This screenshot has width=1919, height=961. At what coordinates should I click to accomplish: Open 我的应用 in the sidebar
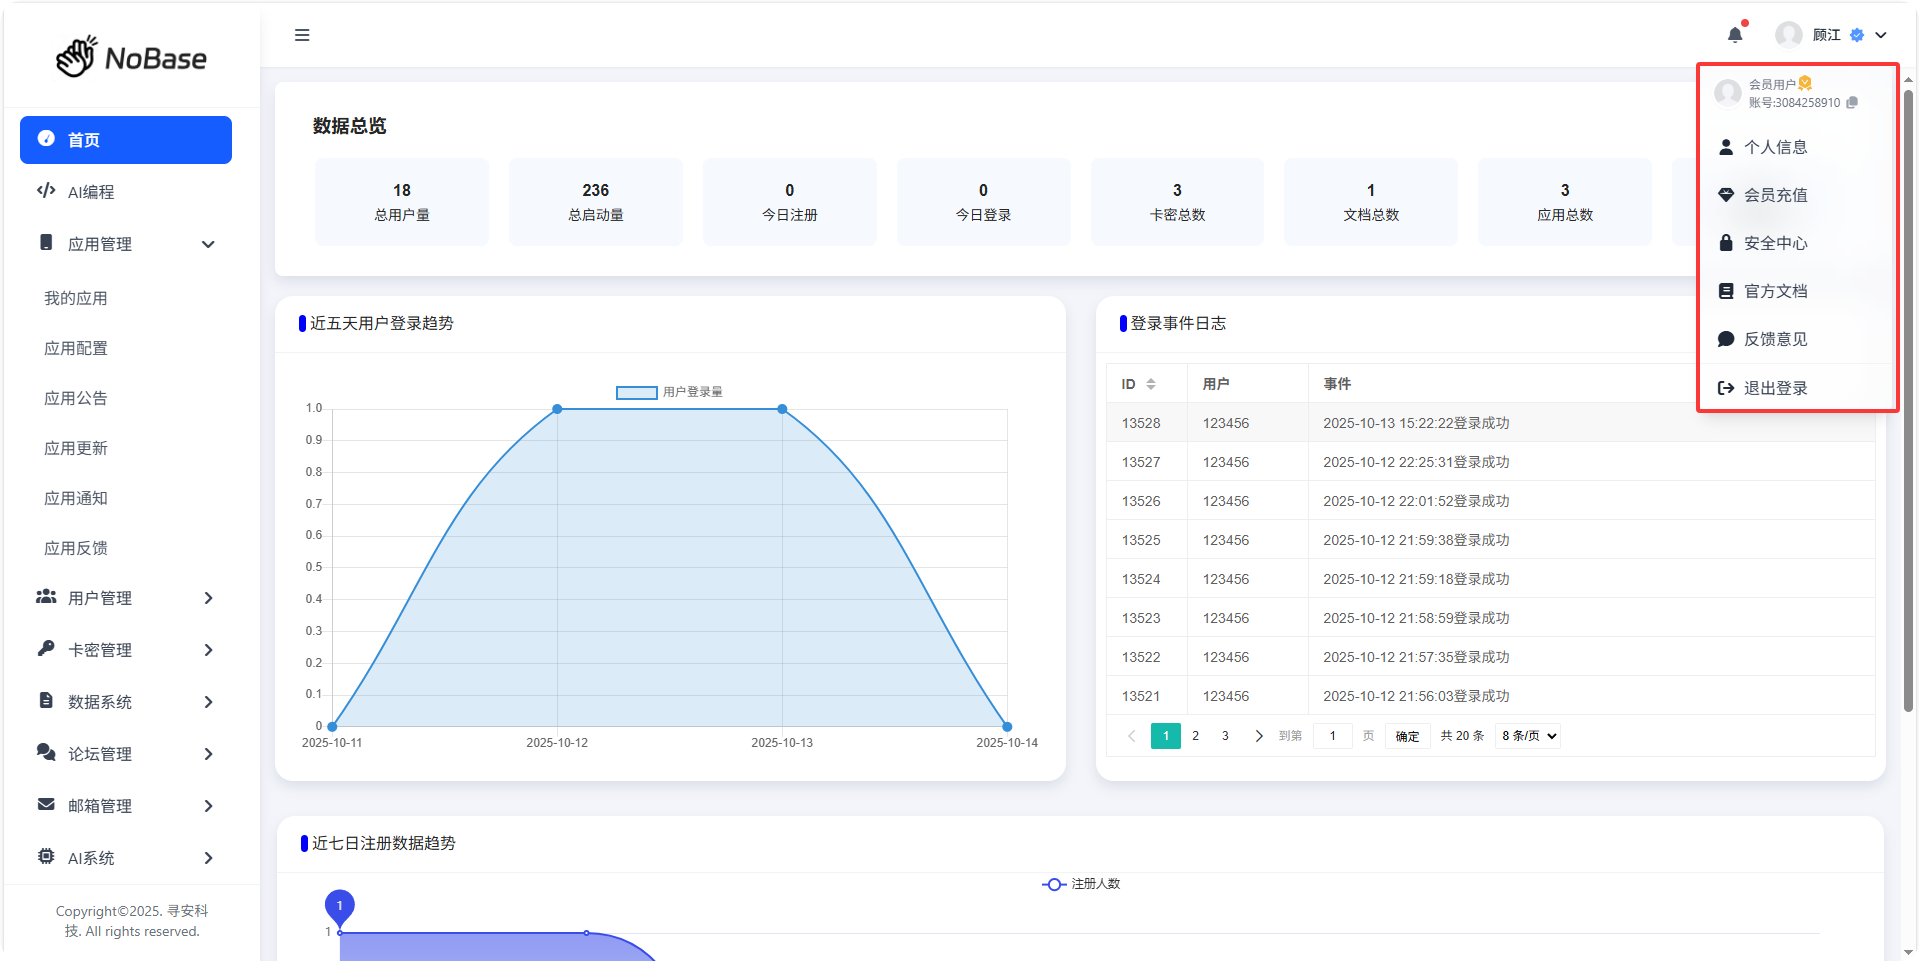click(76, 298)
